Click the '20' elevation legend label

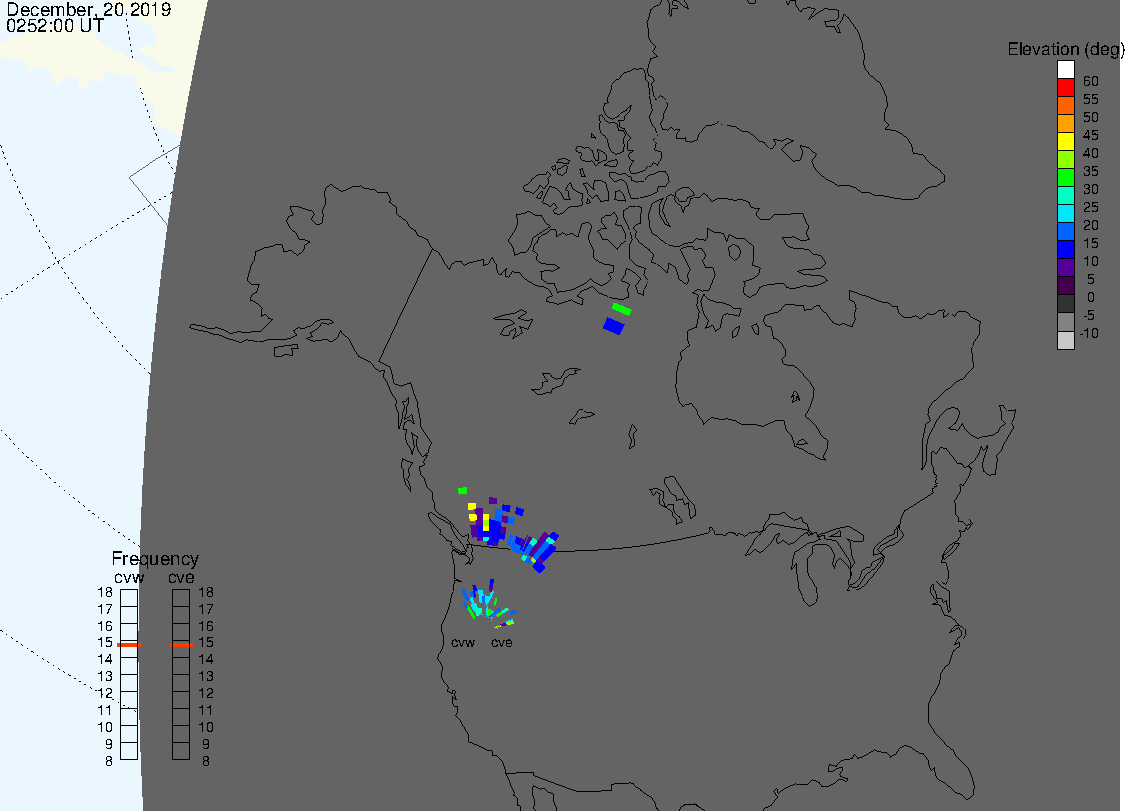click(x=1091, y=225)
